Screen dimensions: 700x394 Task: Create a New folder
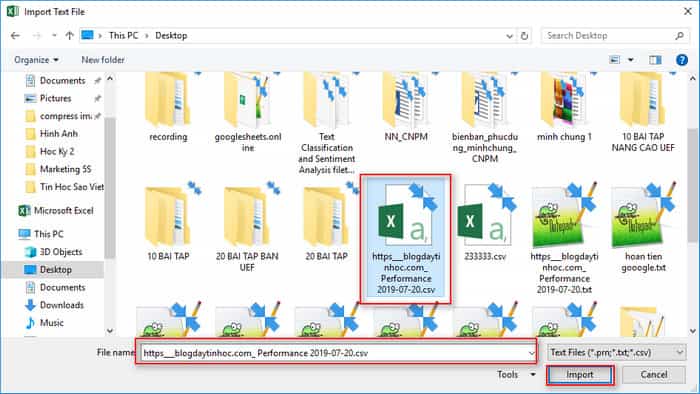pyautogui.click(x=103, y=60)
